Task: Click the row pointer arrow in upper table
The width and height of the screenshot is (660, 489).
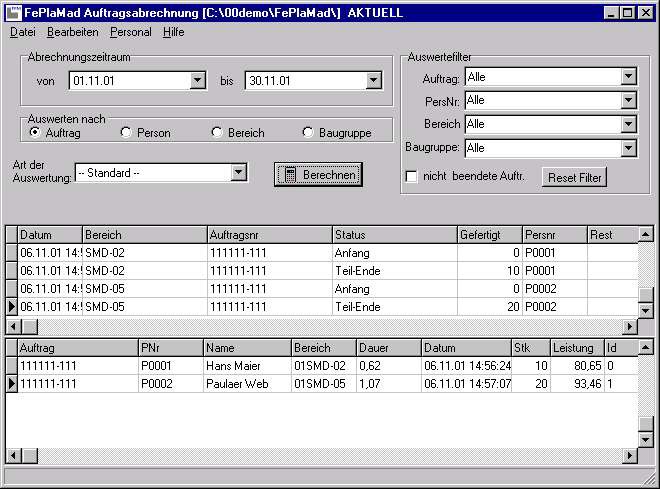Action: [11, 307]
